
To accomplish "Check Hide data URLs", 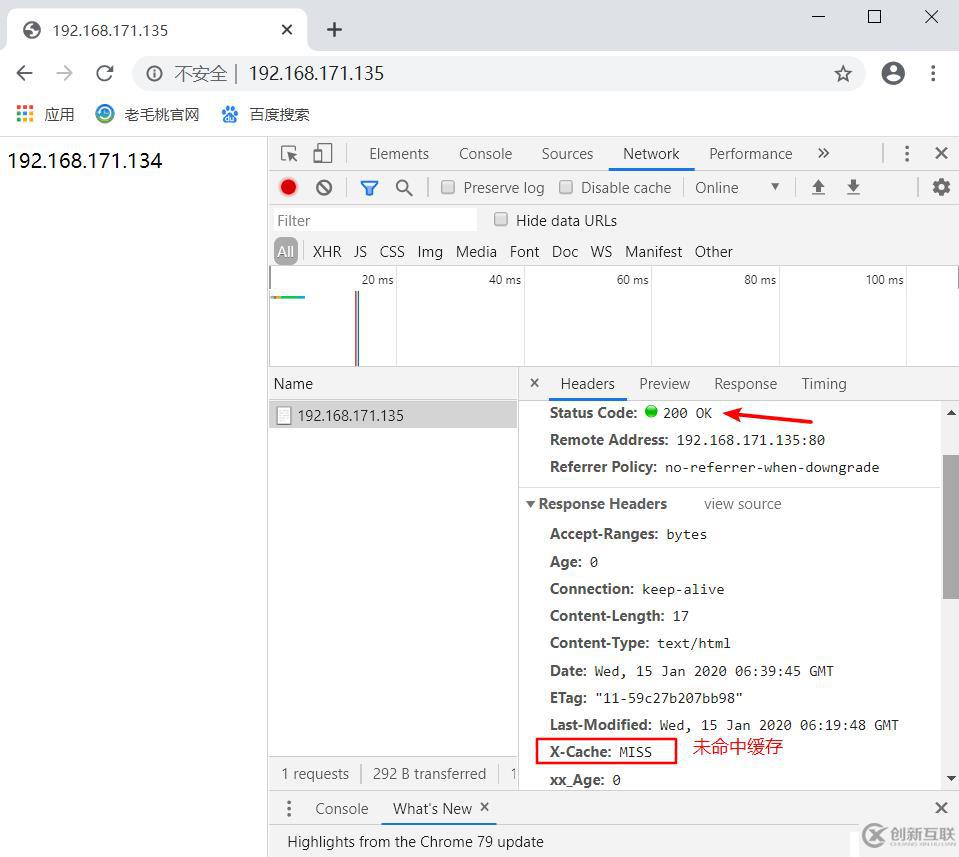I will [x=500, y=220].
